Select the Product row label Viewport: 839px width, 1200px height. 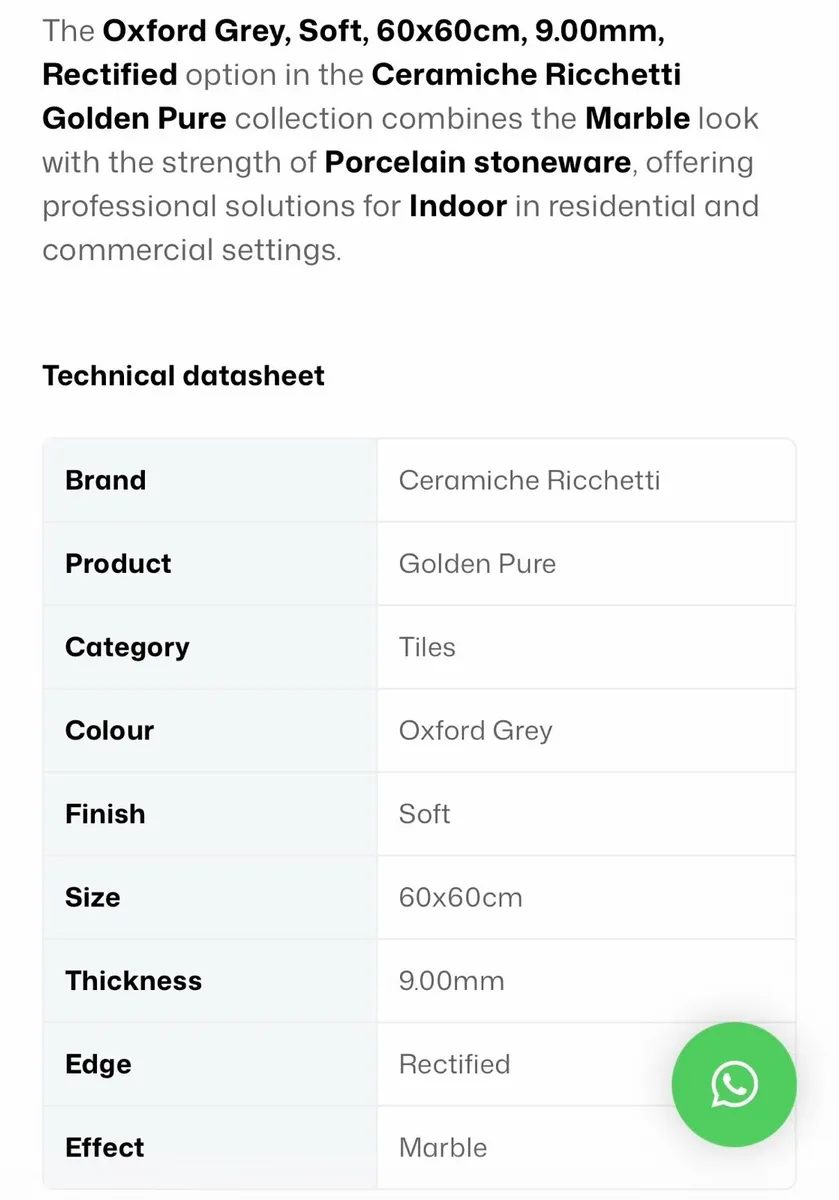(118, 564)
